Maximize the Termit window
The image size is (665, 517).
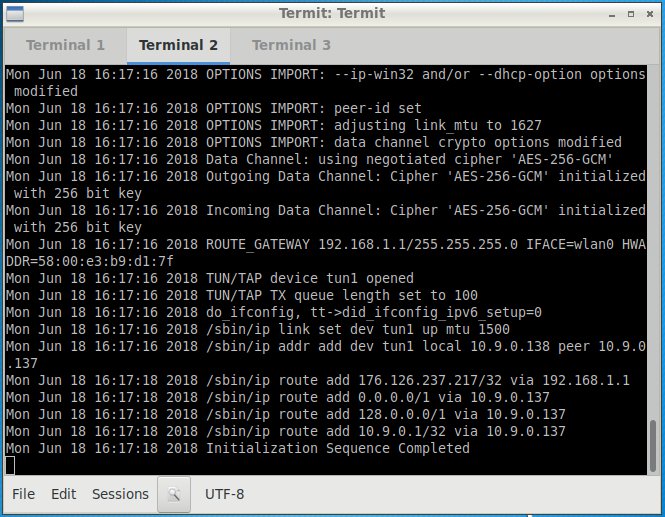tap(631, 14)
